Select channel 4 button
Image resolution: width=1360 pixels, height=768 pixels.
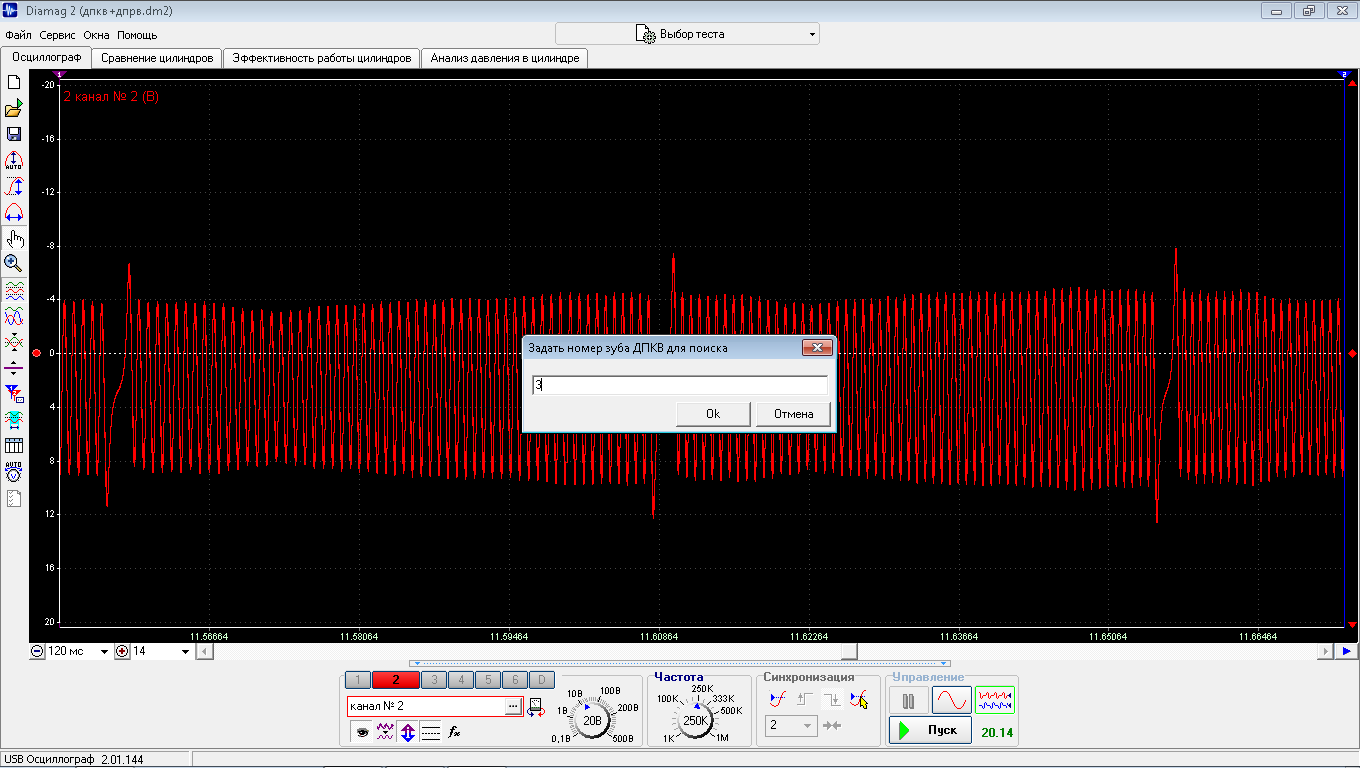(461, 680)
